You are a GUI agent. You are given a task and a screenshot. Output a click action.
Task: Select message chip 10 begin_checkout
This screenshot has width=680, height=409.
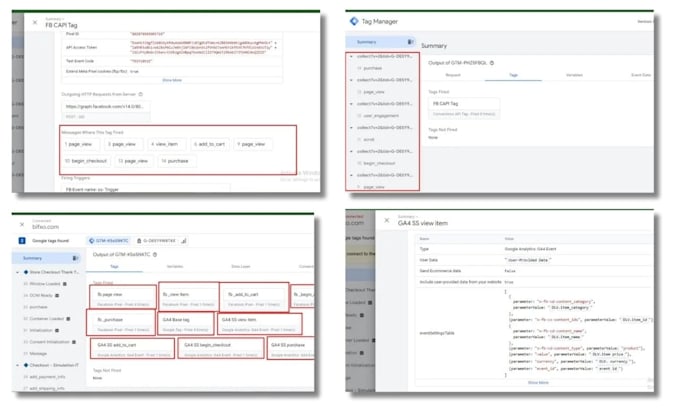coord(87,161)
